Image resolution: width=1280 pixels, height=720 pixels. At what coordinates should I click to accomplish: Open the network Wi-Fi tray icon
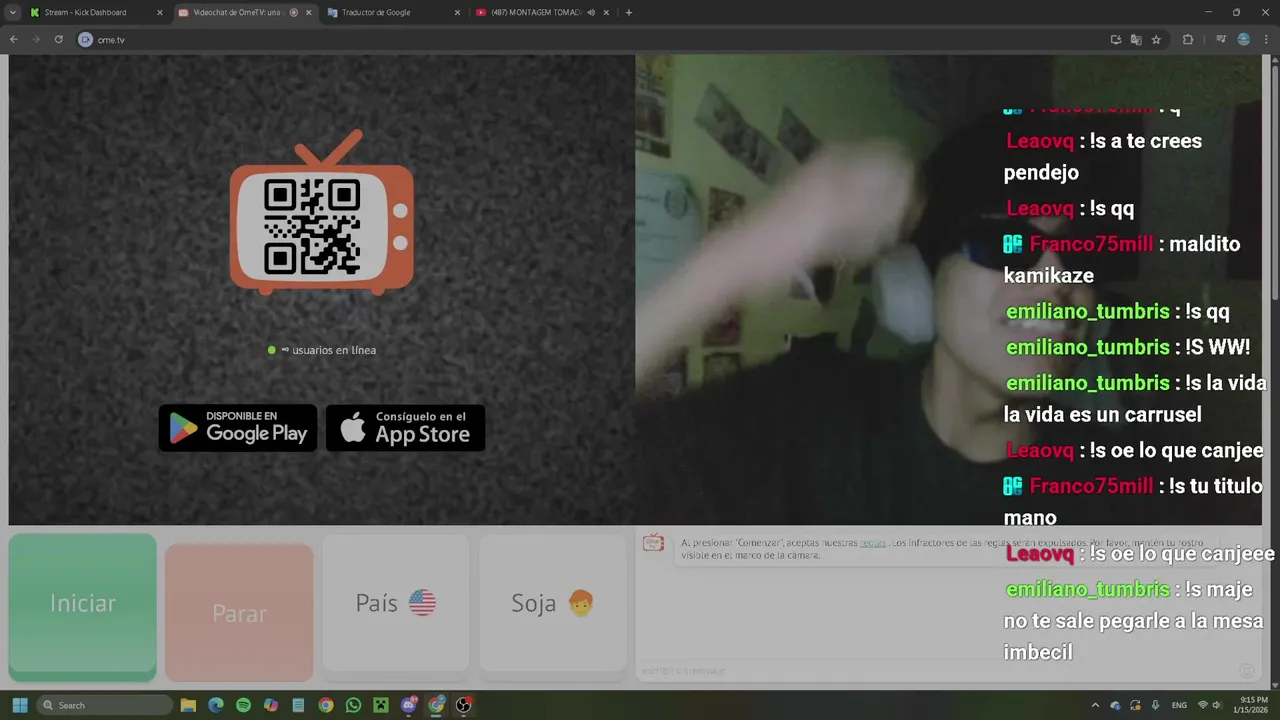pyautogui.click(x=1203, y=705)
